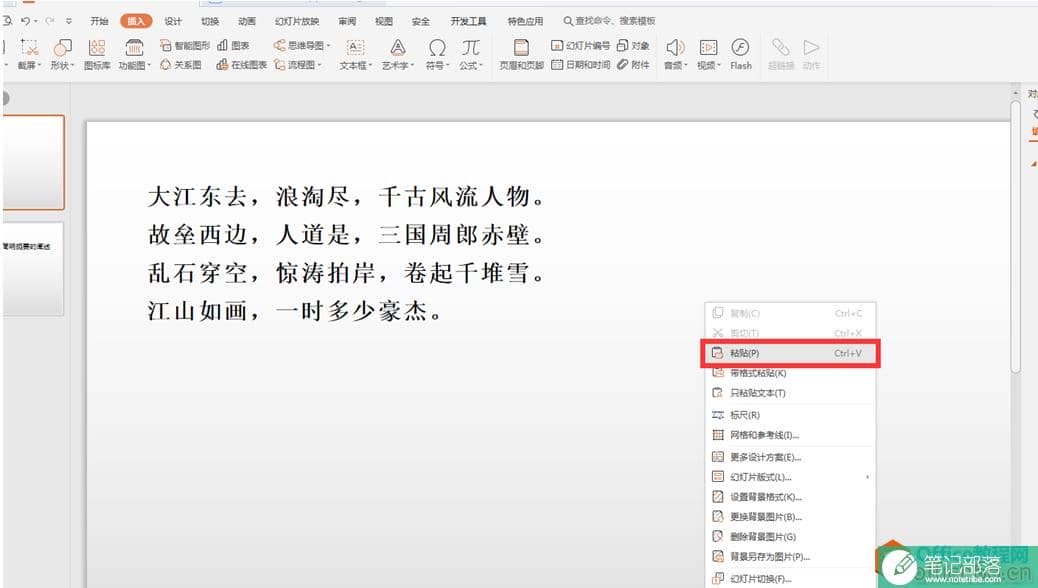The image size is (1038, 588).
Task: Switch to the 特色应用 tab
Action: click(526, 21)
